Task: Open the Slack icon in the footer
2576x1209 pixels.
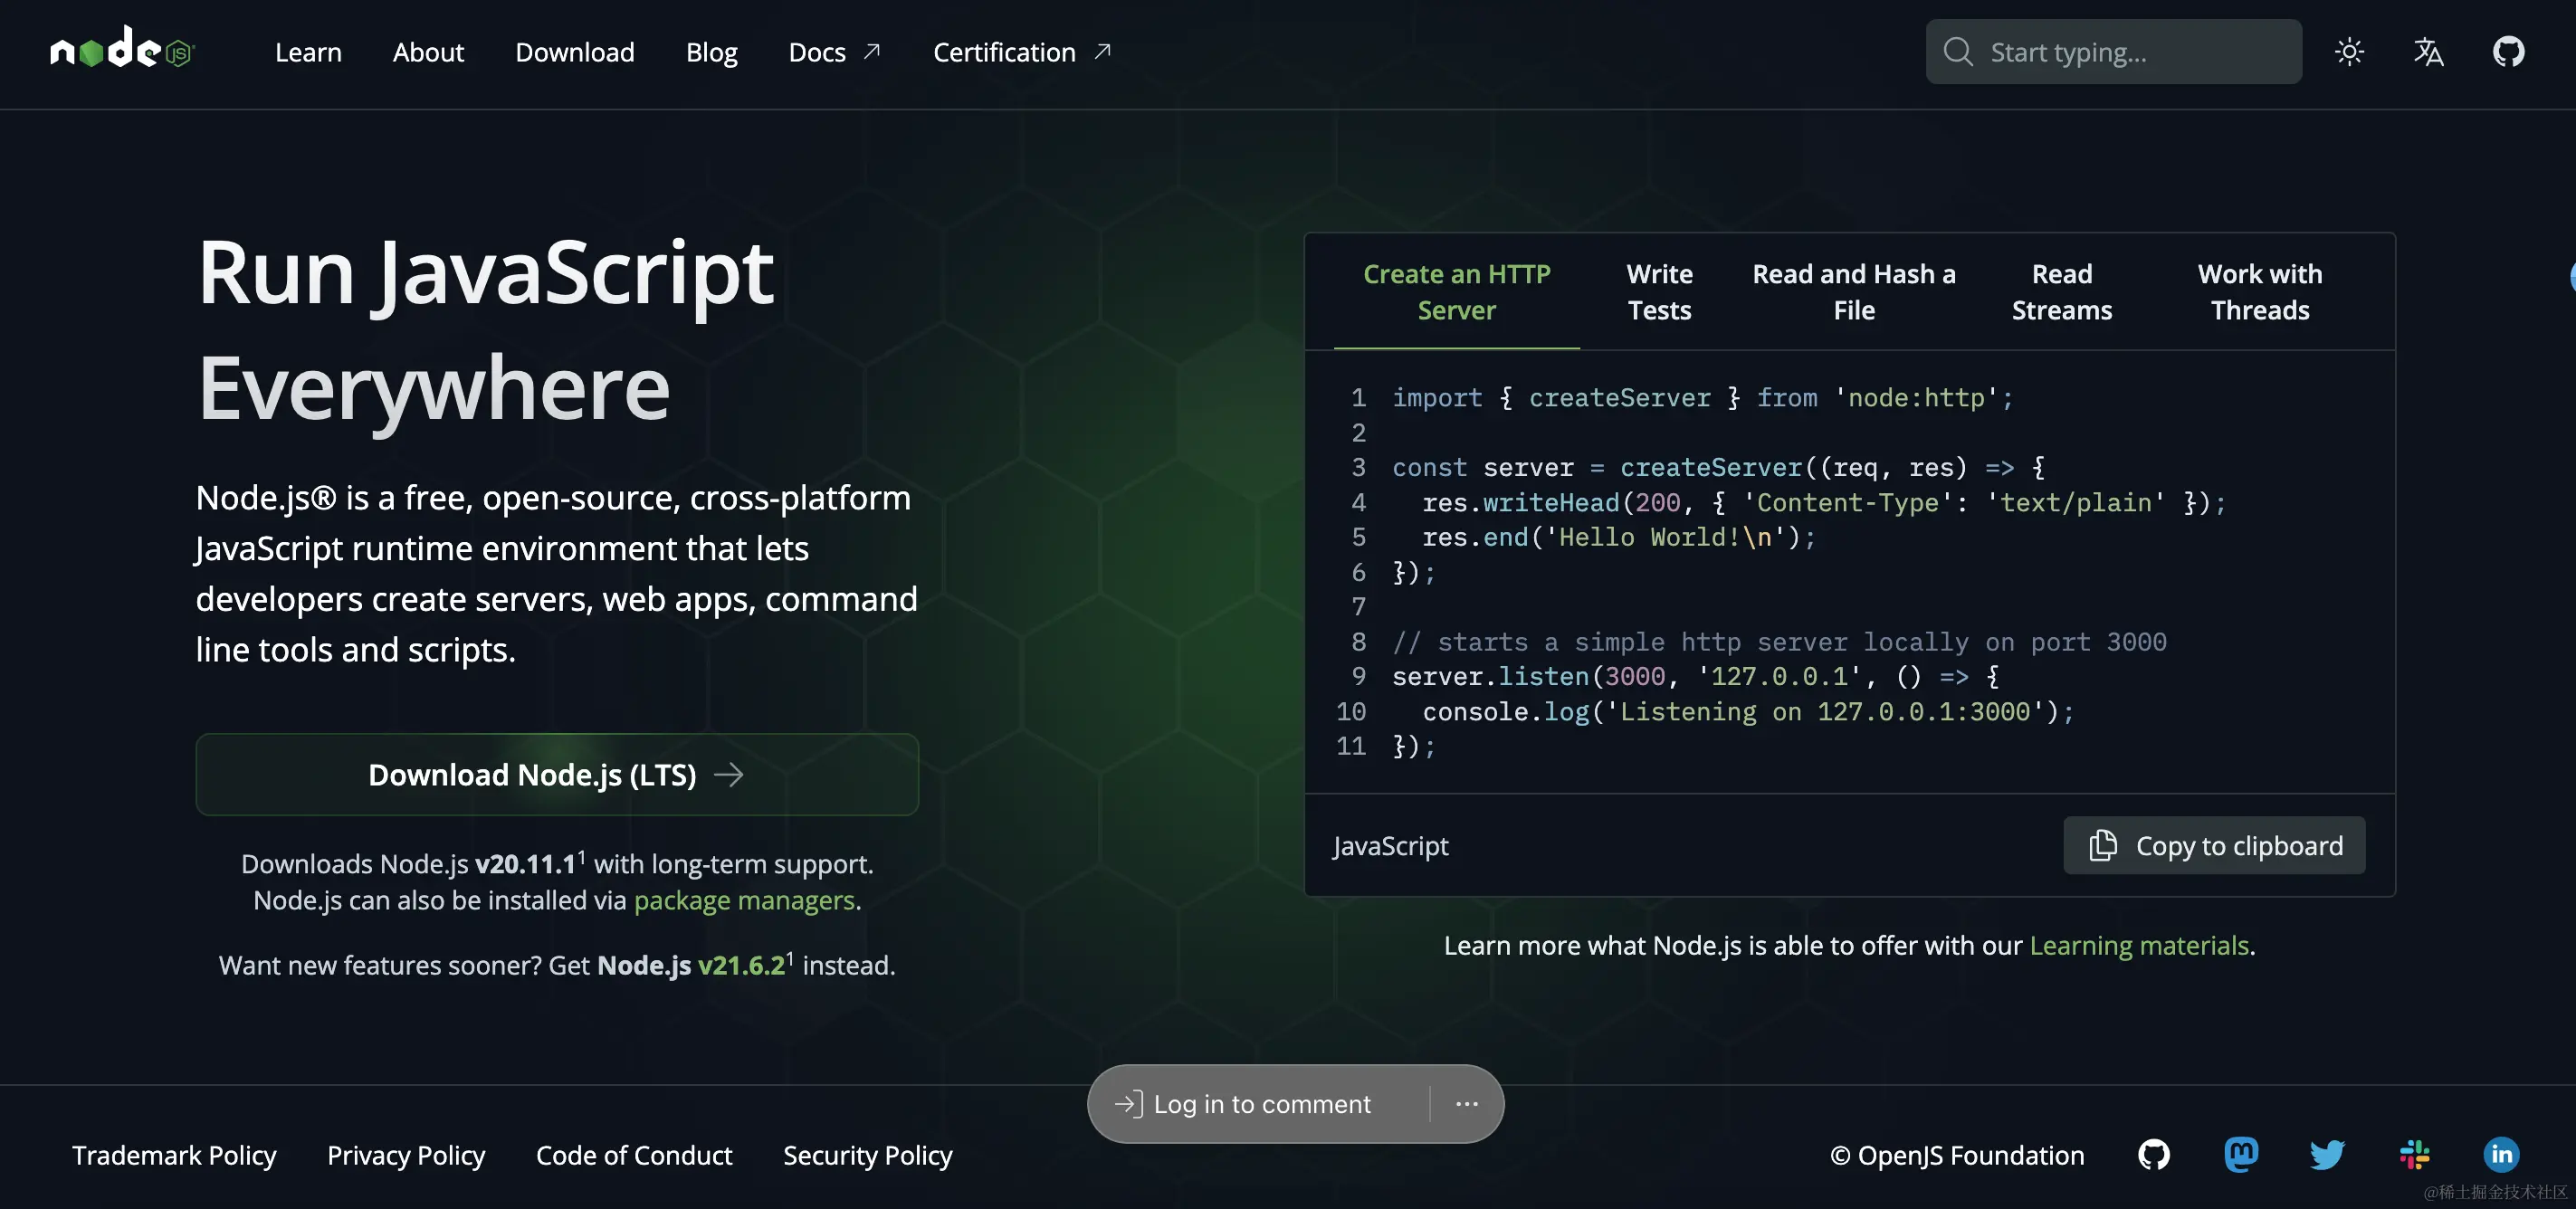Action: (2414, 1155)
